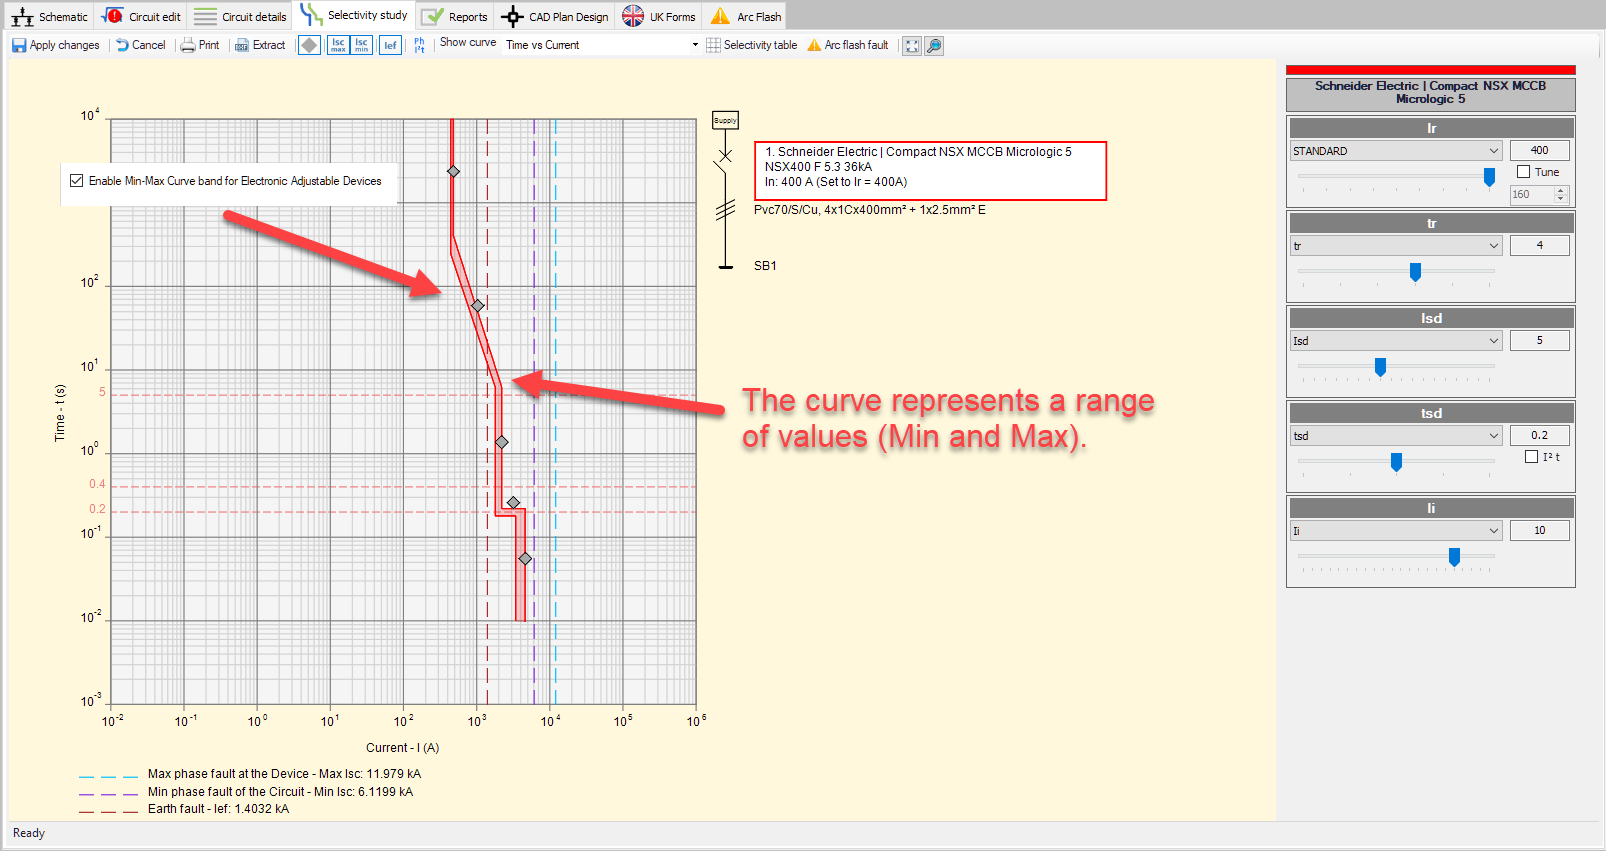1606x851 pixels.
Task: Open the Schematic tab
Action: pyautogui.click(x=49, y=16)
